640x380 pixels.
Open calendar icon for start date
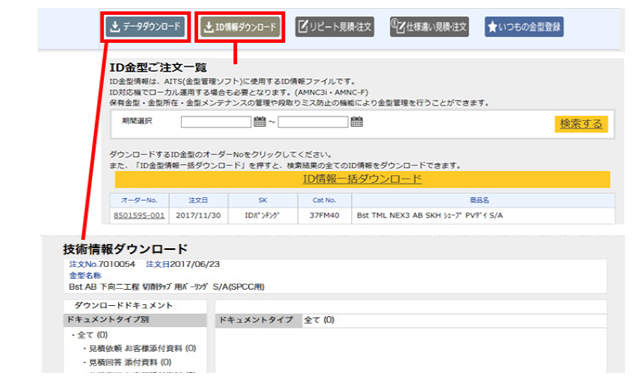click(x=260, y=121)
